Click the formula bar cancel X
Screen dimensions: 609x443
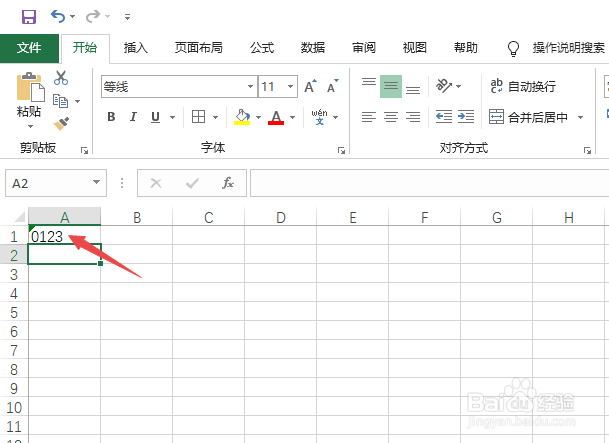(x=156, y=183)
